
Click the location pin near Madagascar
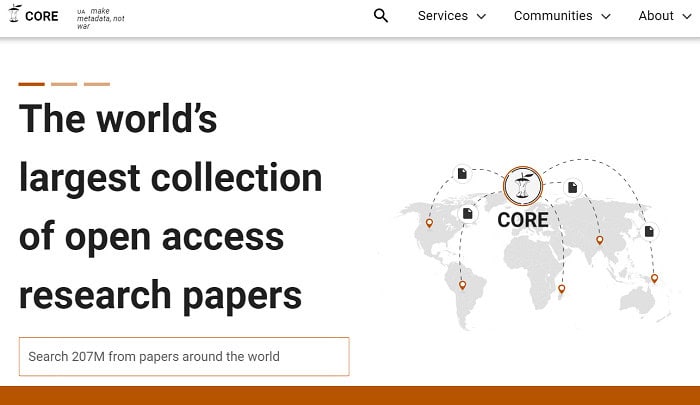pyautogui.click(x=562, y=289)
